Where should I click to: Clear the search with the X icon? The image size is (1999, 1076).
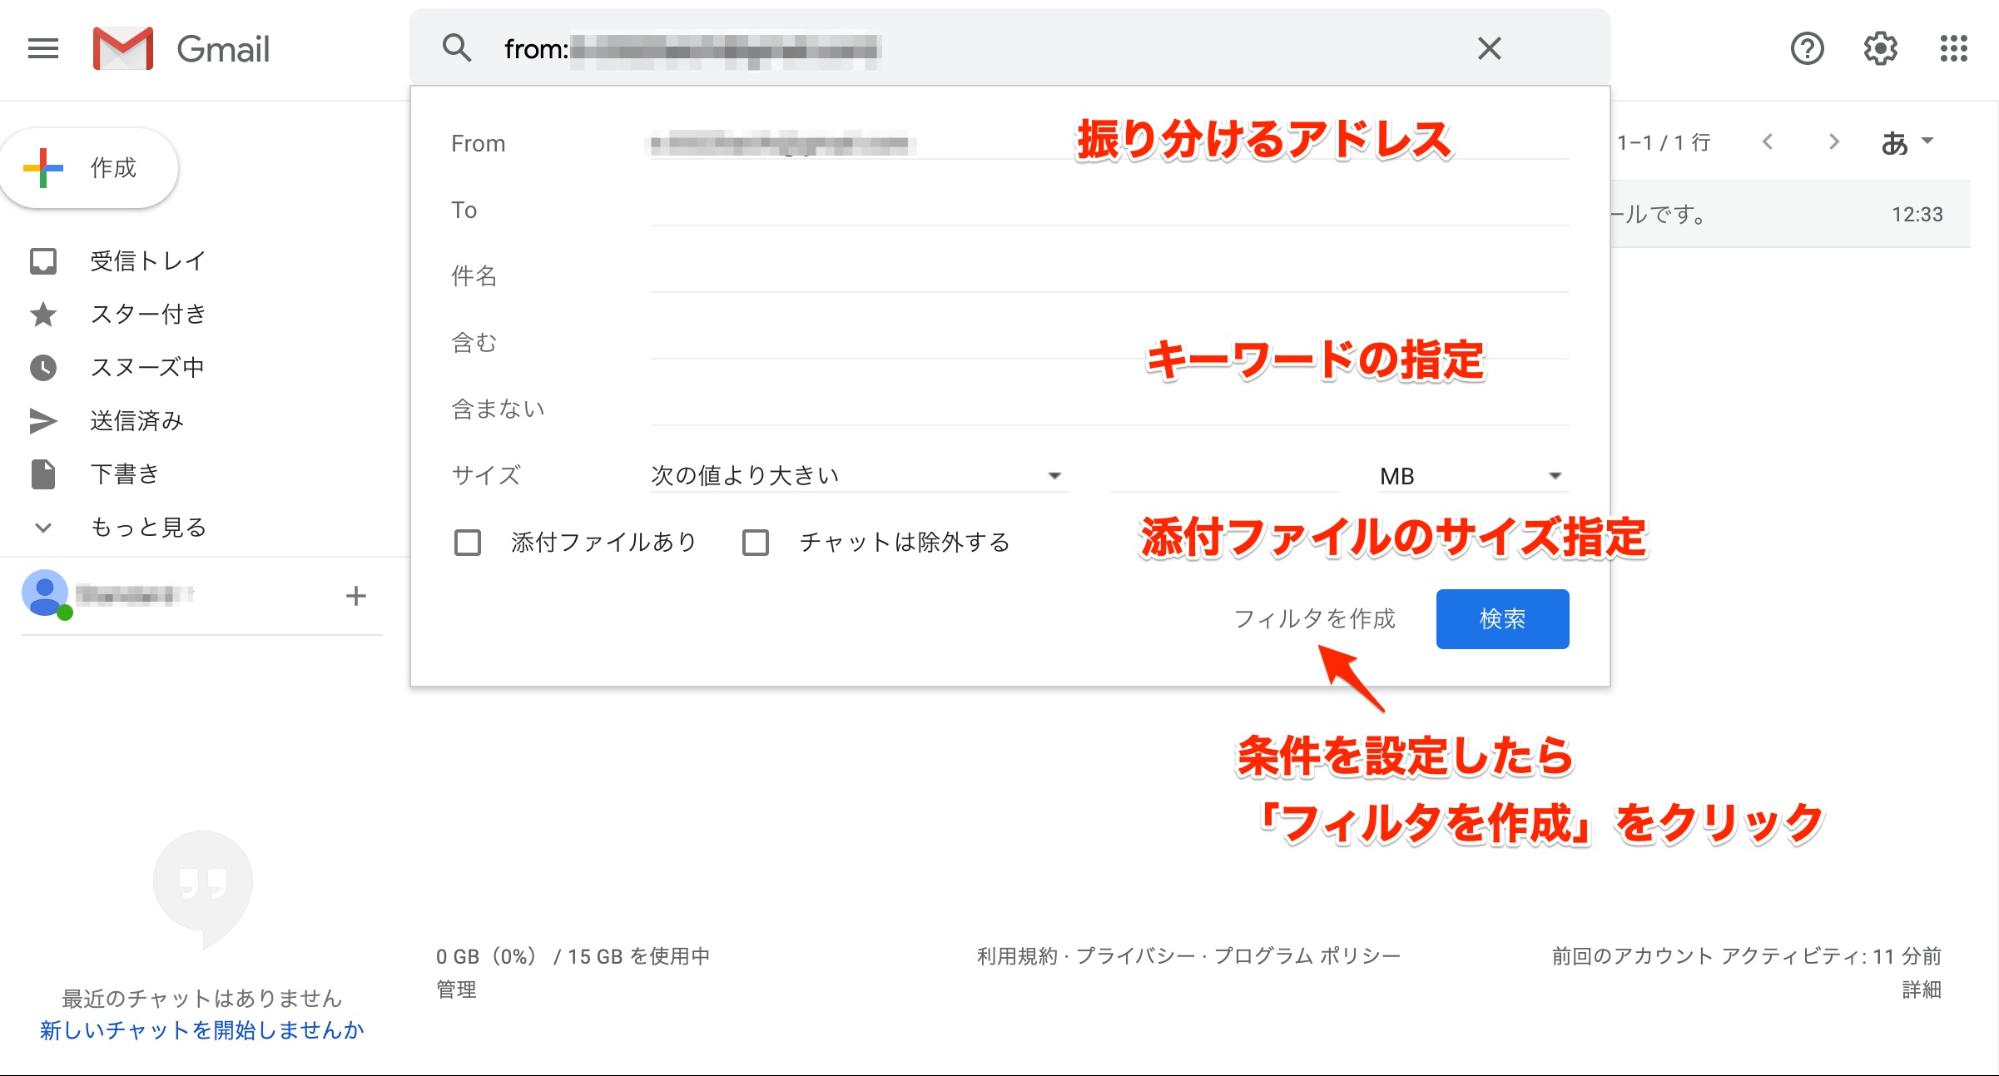1489,48
